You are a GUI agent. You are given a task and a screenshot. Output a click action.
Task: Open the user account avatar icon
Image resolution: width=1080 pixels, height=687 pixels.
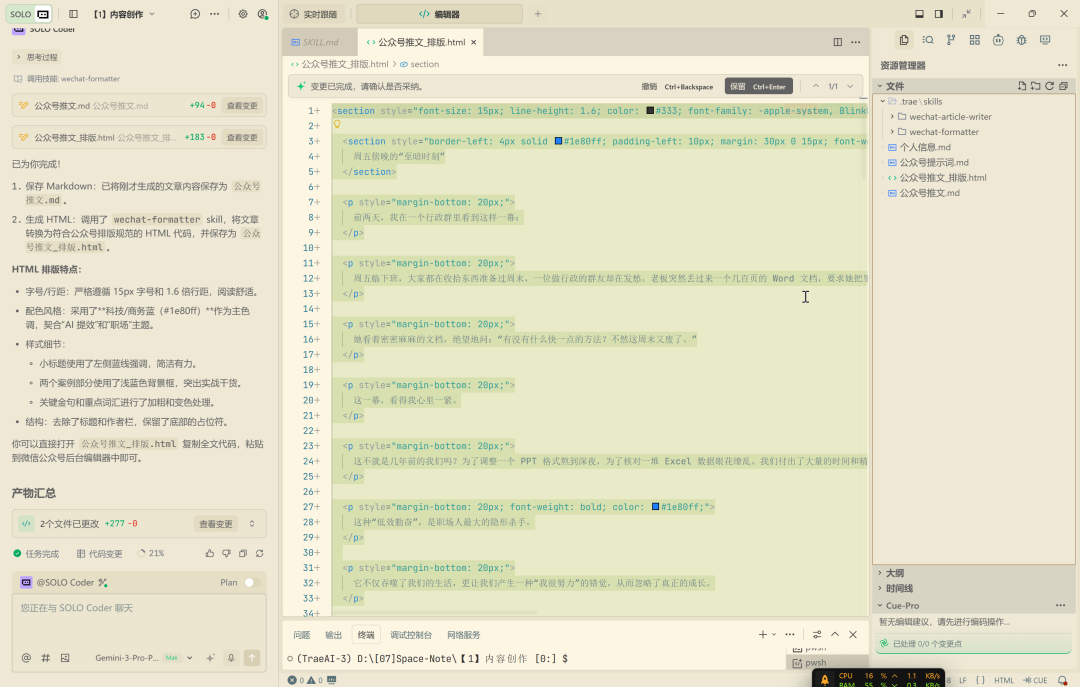coord(262,14)
